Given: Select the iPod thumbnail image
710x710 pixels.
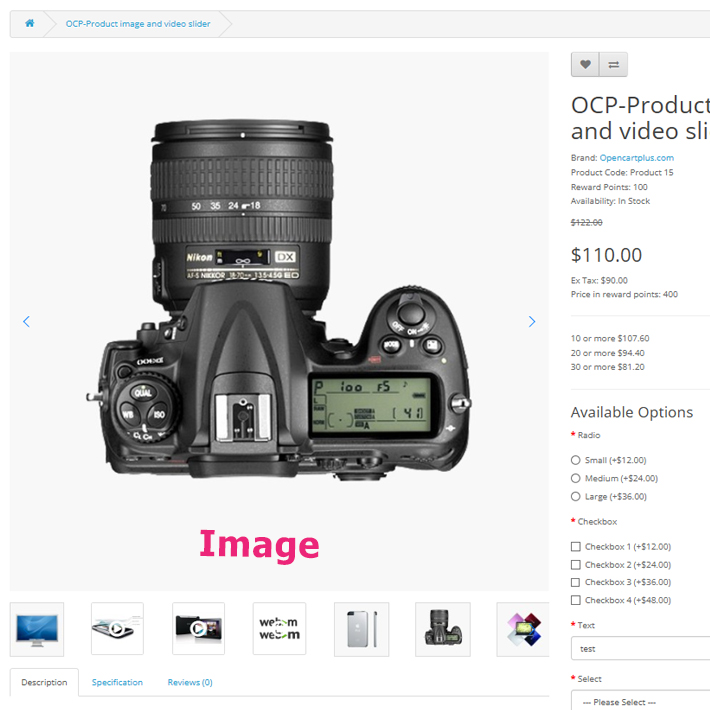Looking at the screenshot, I should point(361,629).
